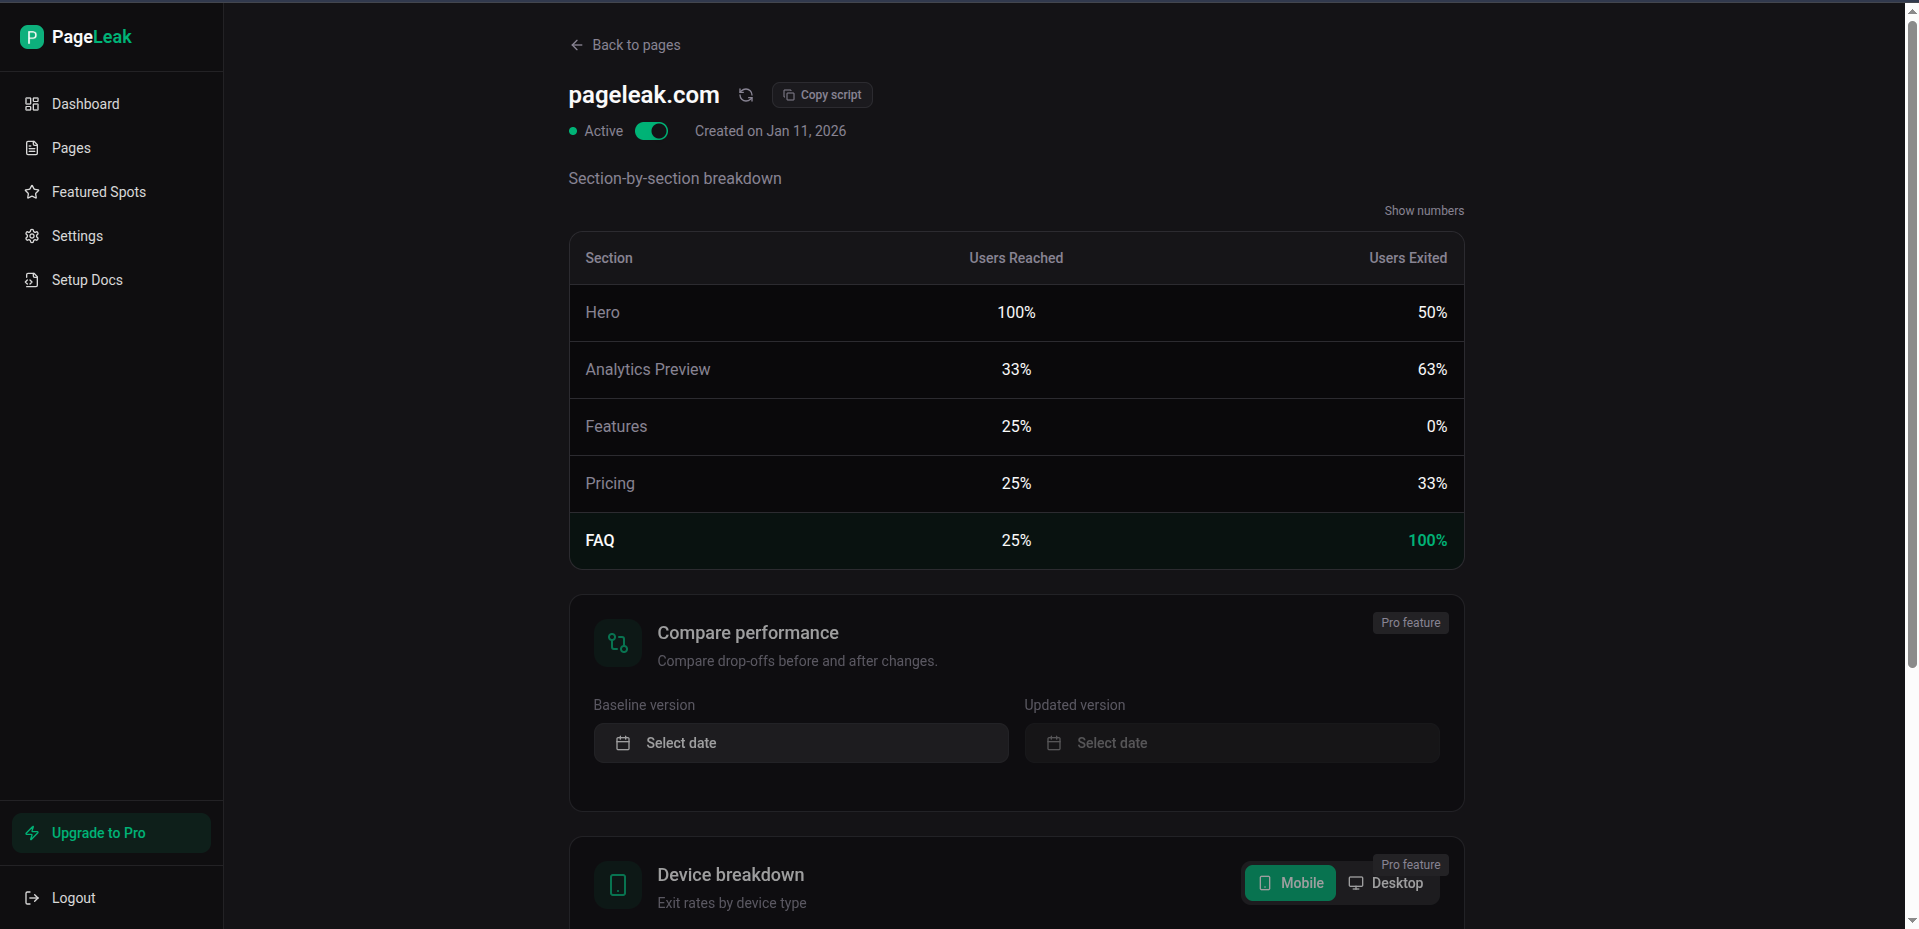Click Upgrade to Pro
This screenshot has height=929, width=1919.
[x=110, y=833]
